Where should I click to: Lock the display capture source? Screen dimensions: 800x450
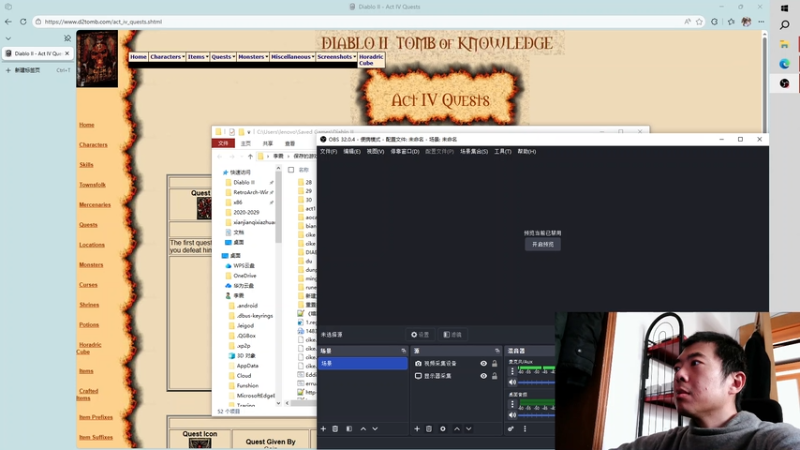[494, 376]
